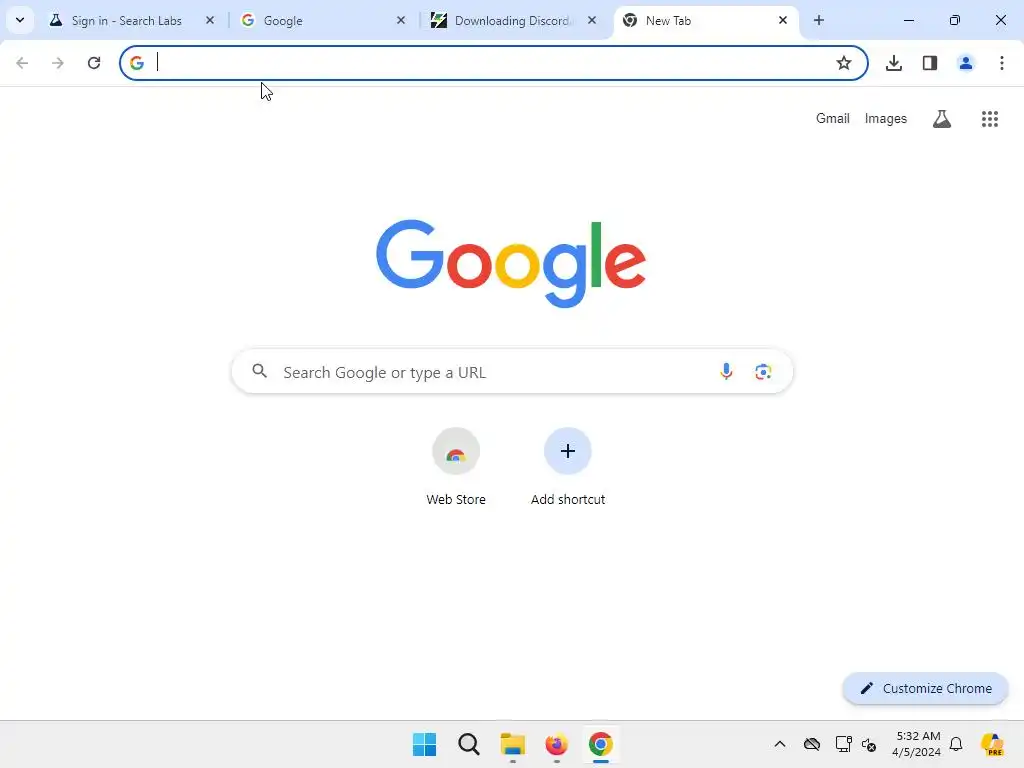Reload the page
This screenshot has width=1024, height=768.
(94, 63)
